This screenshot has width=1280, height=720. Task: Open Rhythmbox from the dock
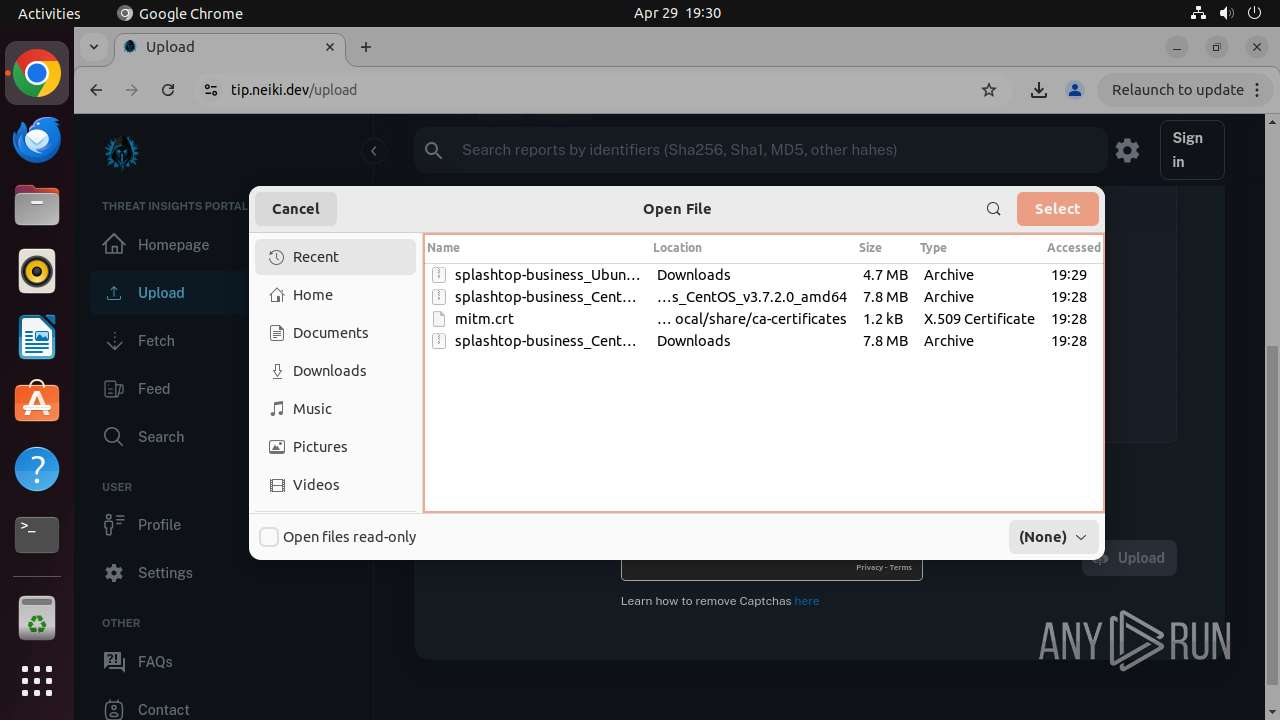37,271
